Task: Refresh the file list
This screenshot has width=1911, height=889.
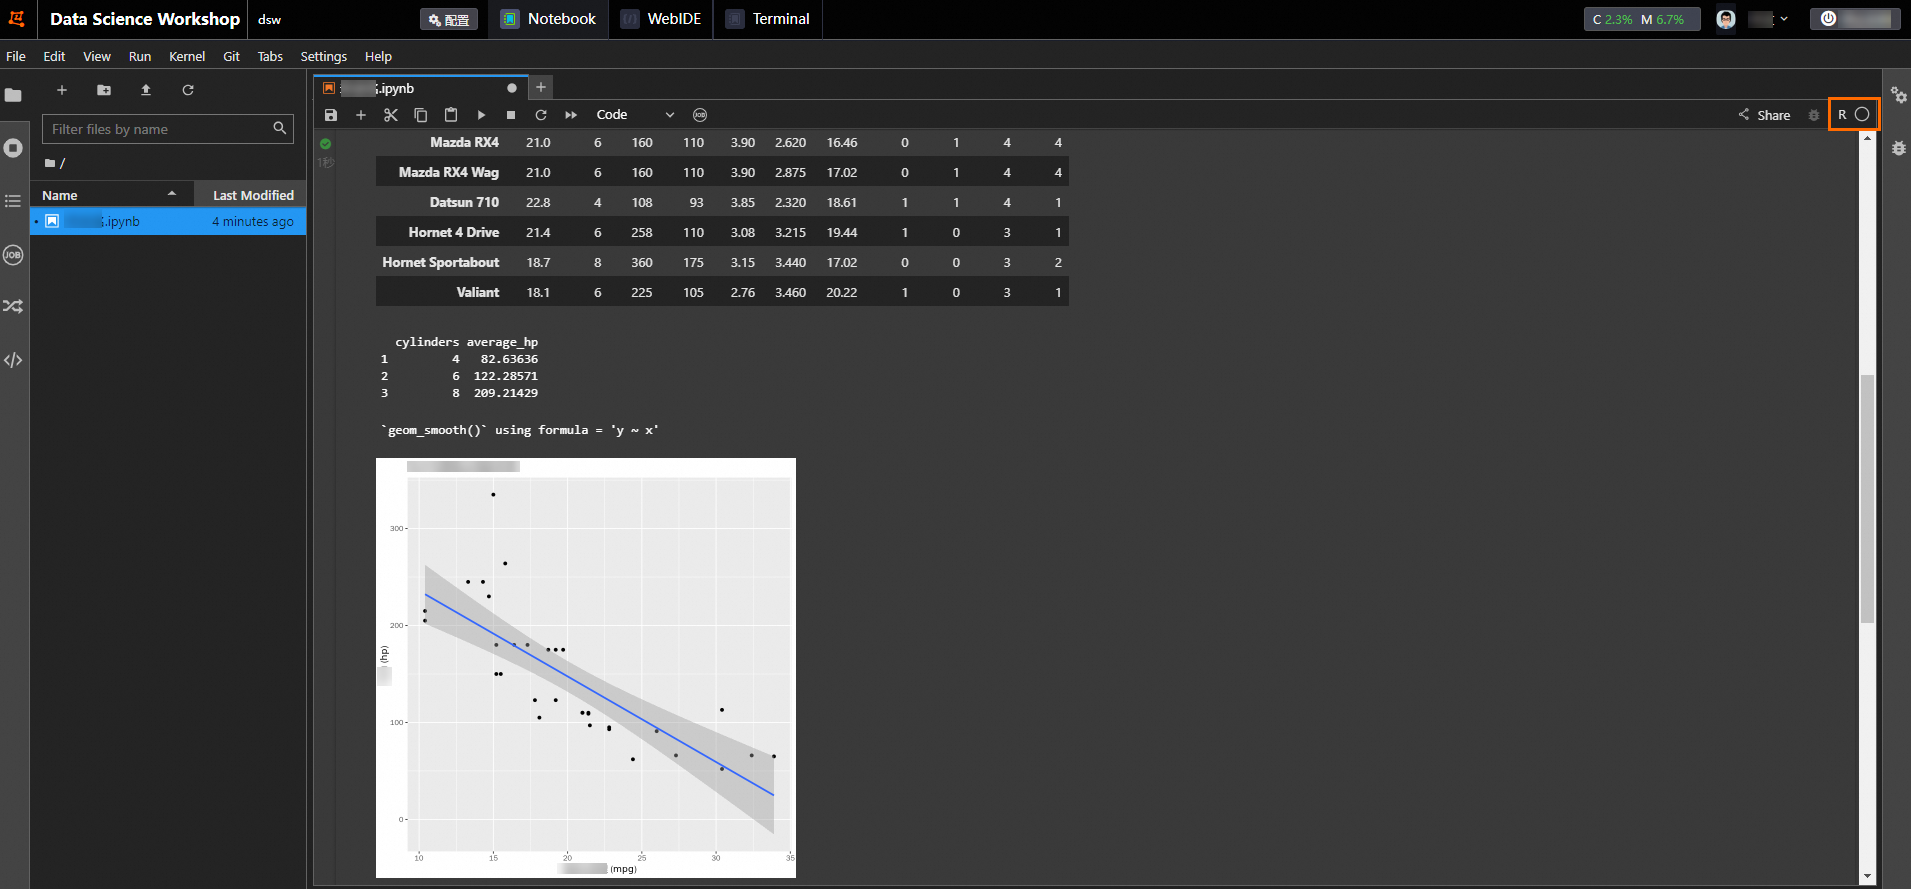Action: point(188,90)
